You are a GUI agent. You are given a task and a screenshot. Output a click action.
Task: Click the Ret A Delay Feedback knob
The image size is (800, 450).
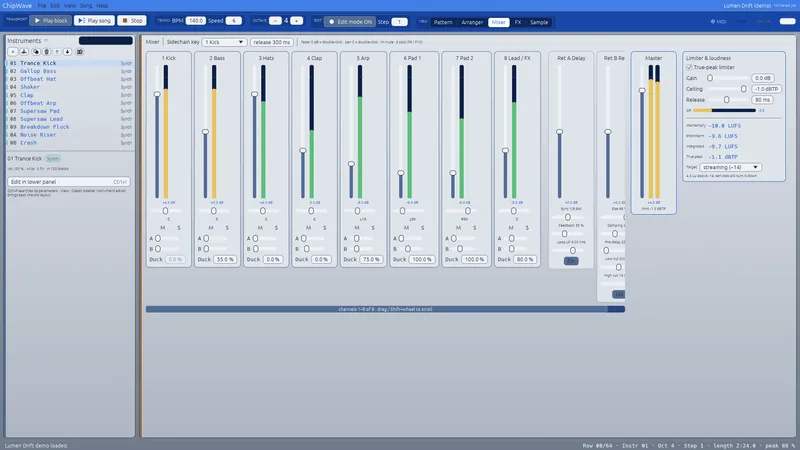[564, 234]
